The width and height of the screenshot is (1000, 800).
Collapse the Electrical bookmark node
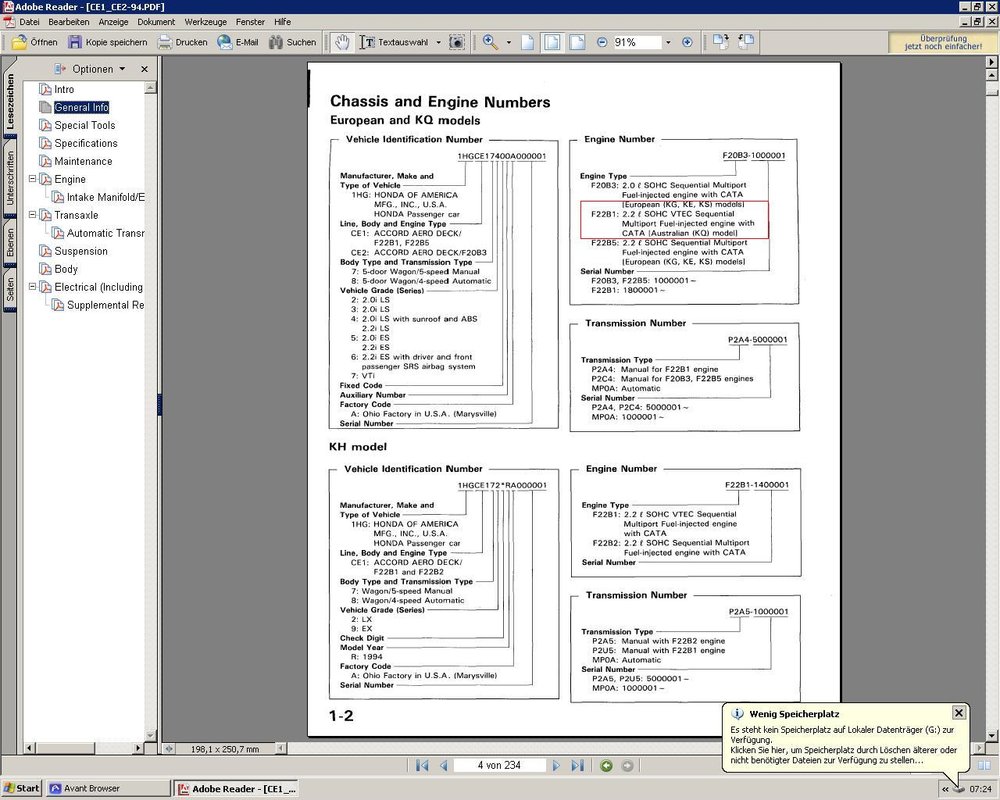coord(32,286)
